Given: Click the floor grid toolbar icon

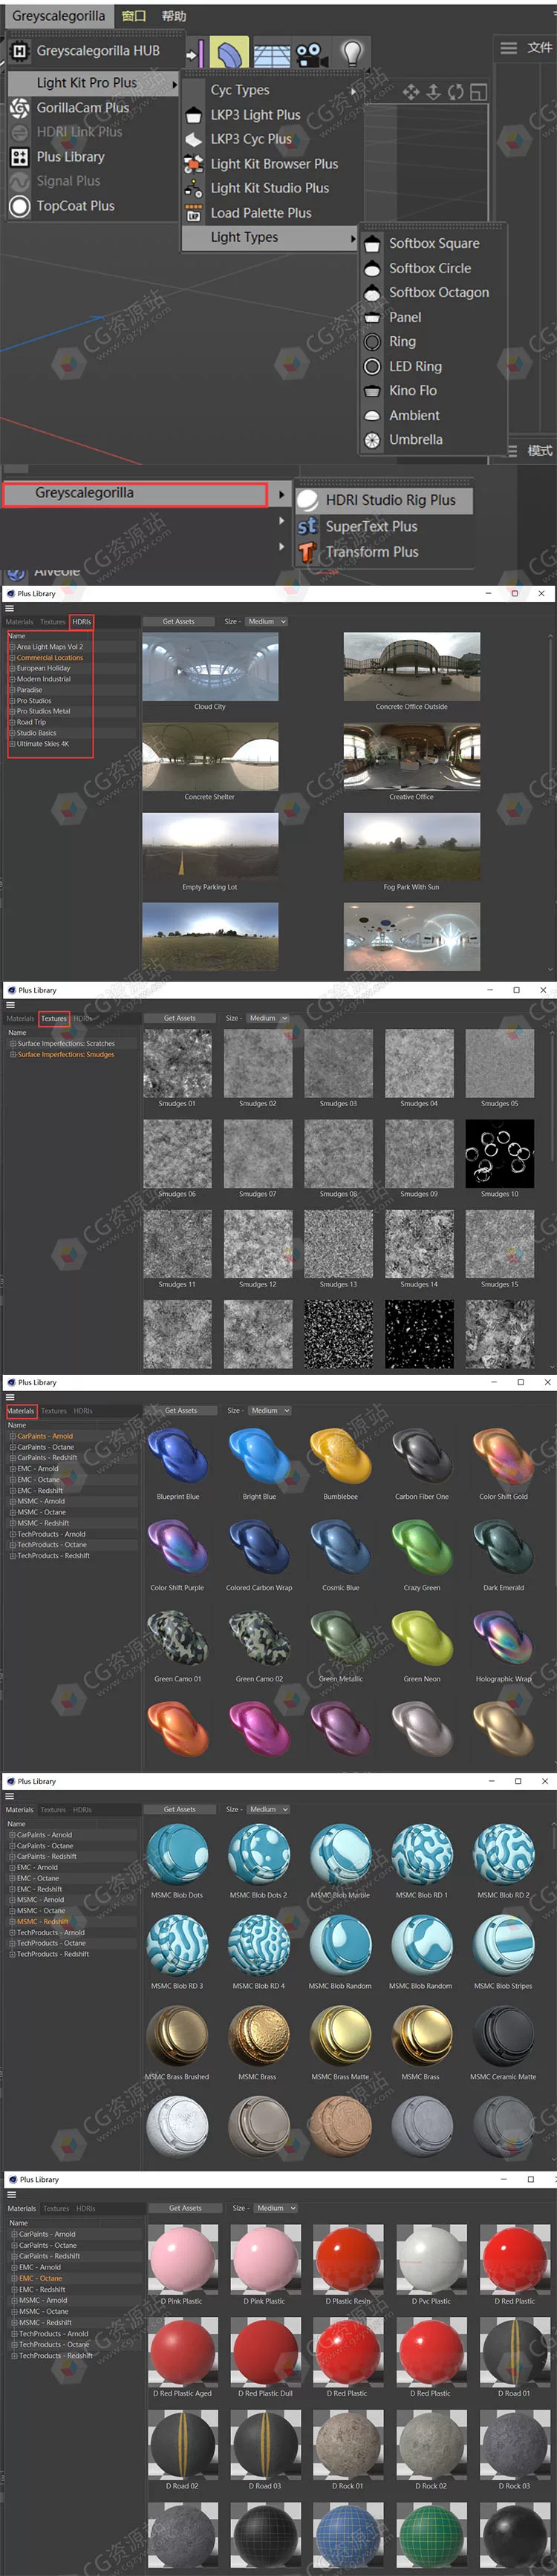Looking at the screenshot, I should 271,55.
